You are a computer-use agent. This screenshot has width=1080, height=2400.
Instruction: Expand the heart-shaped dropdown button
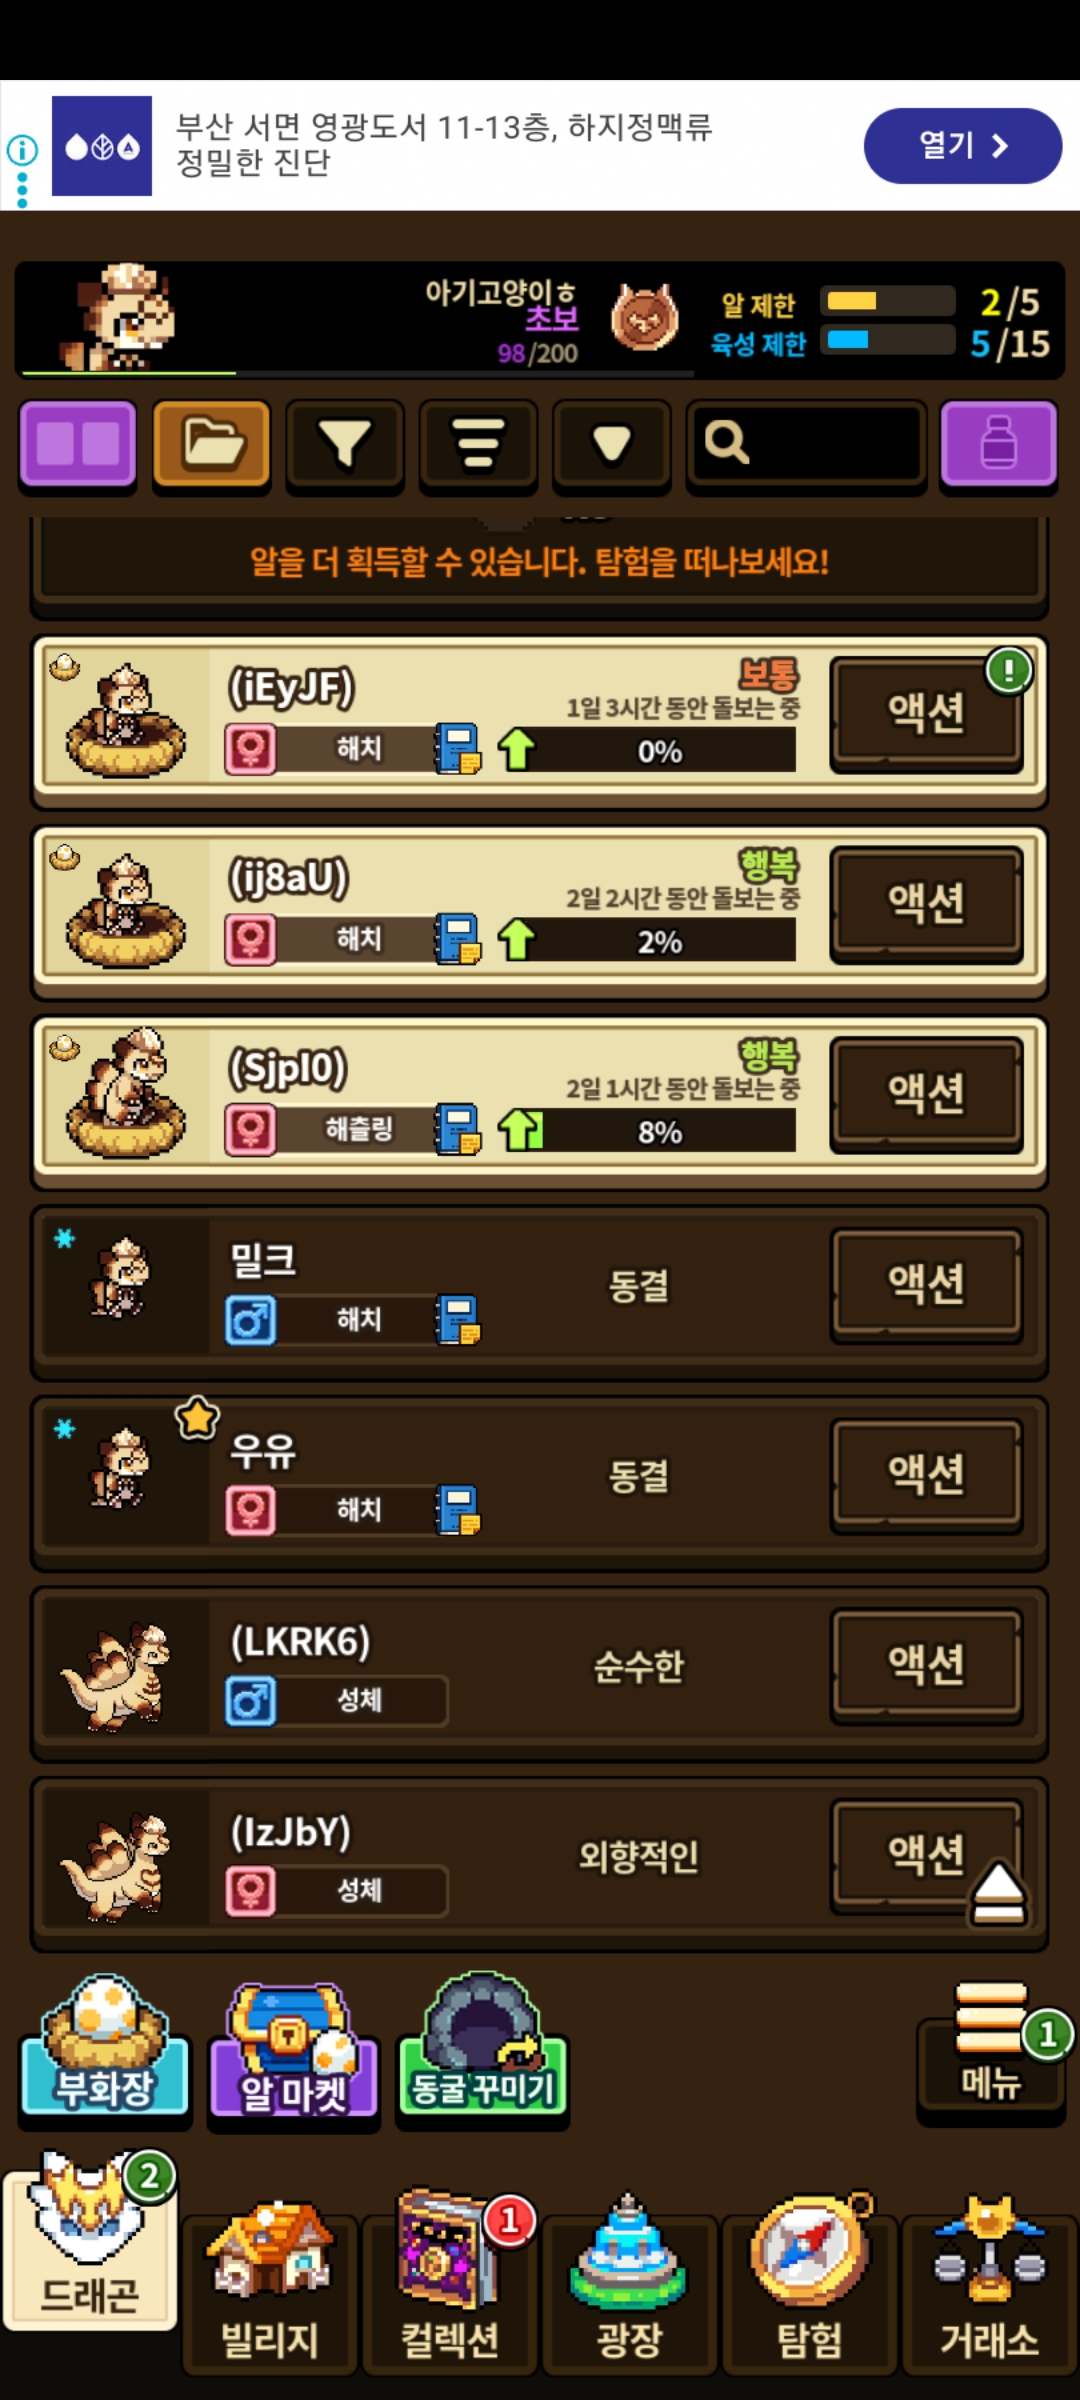[x=611, y=445]
